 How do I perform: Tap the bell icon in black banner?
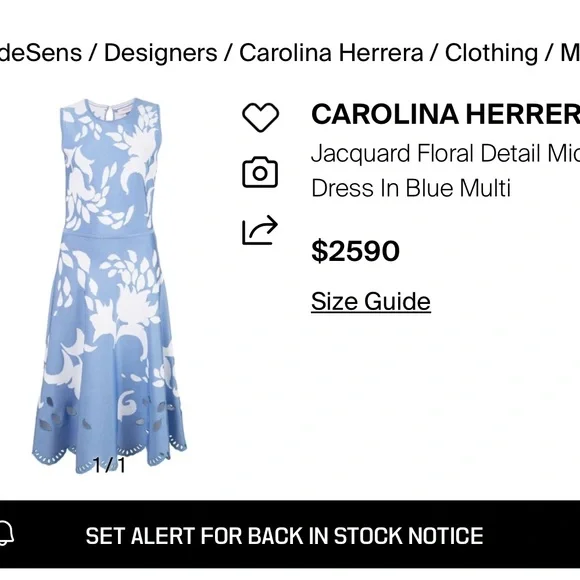click(x=6, y=533)
